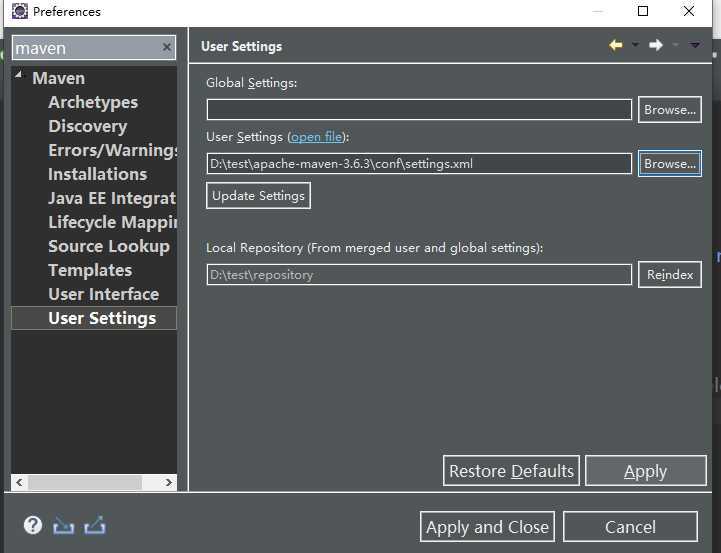
Task: Open the Discovery preference page
Action: [x=88, y=126]
